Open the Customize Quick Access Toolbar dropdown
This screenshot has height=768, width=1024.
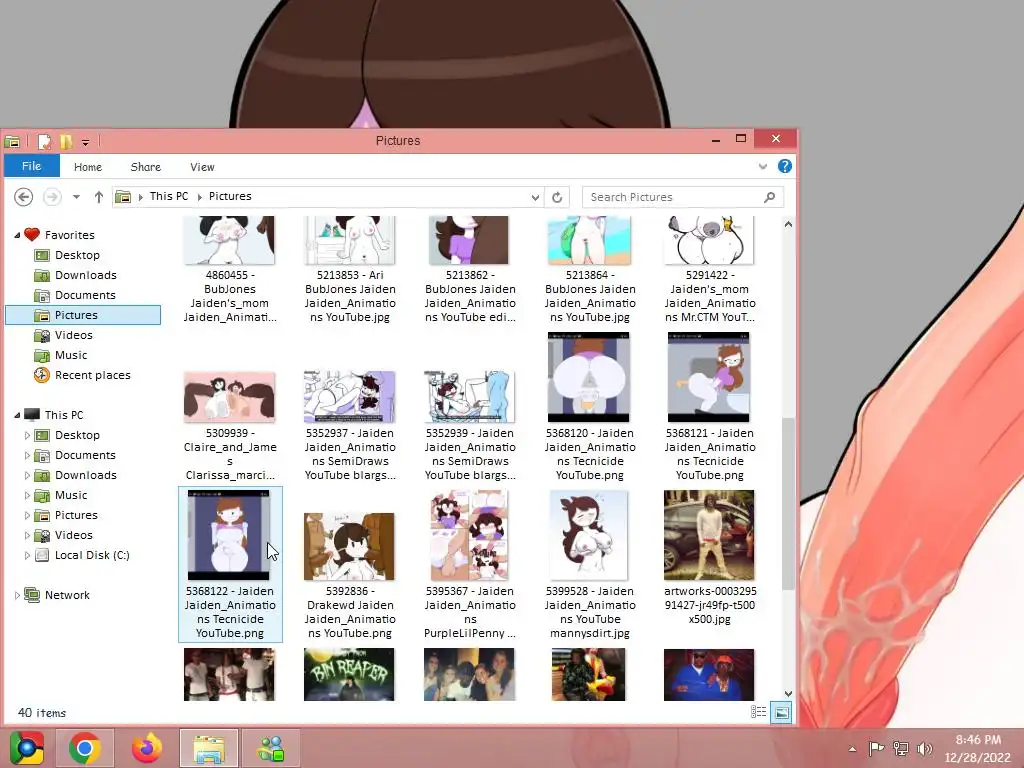(x=86, y=142)
